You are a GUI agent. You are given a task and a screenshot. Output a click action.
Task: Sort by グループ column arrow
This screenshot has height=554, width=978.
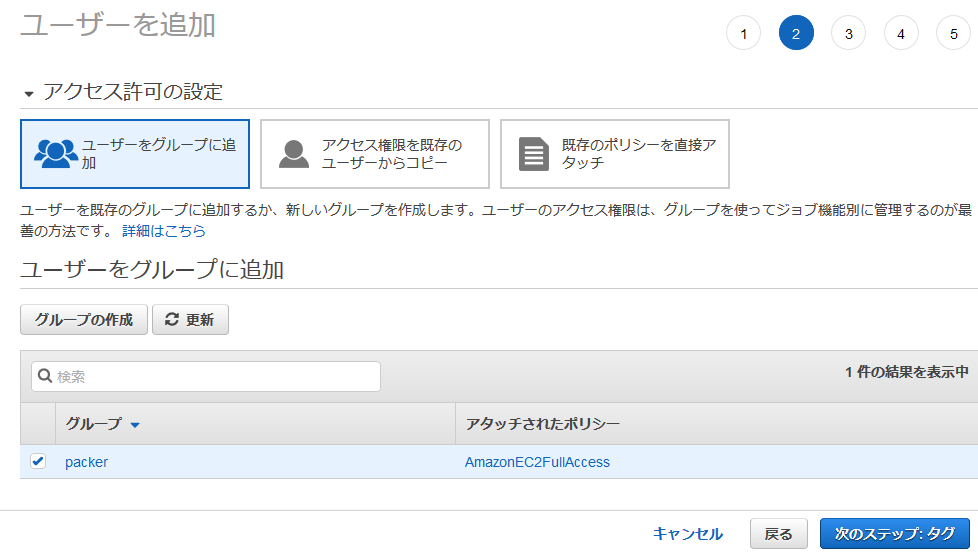pyautogui.click(x=135, y=425)
